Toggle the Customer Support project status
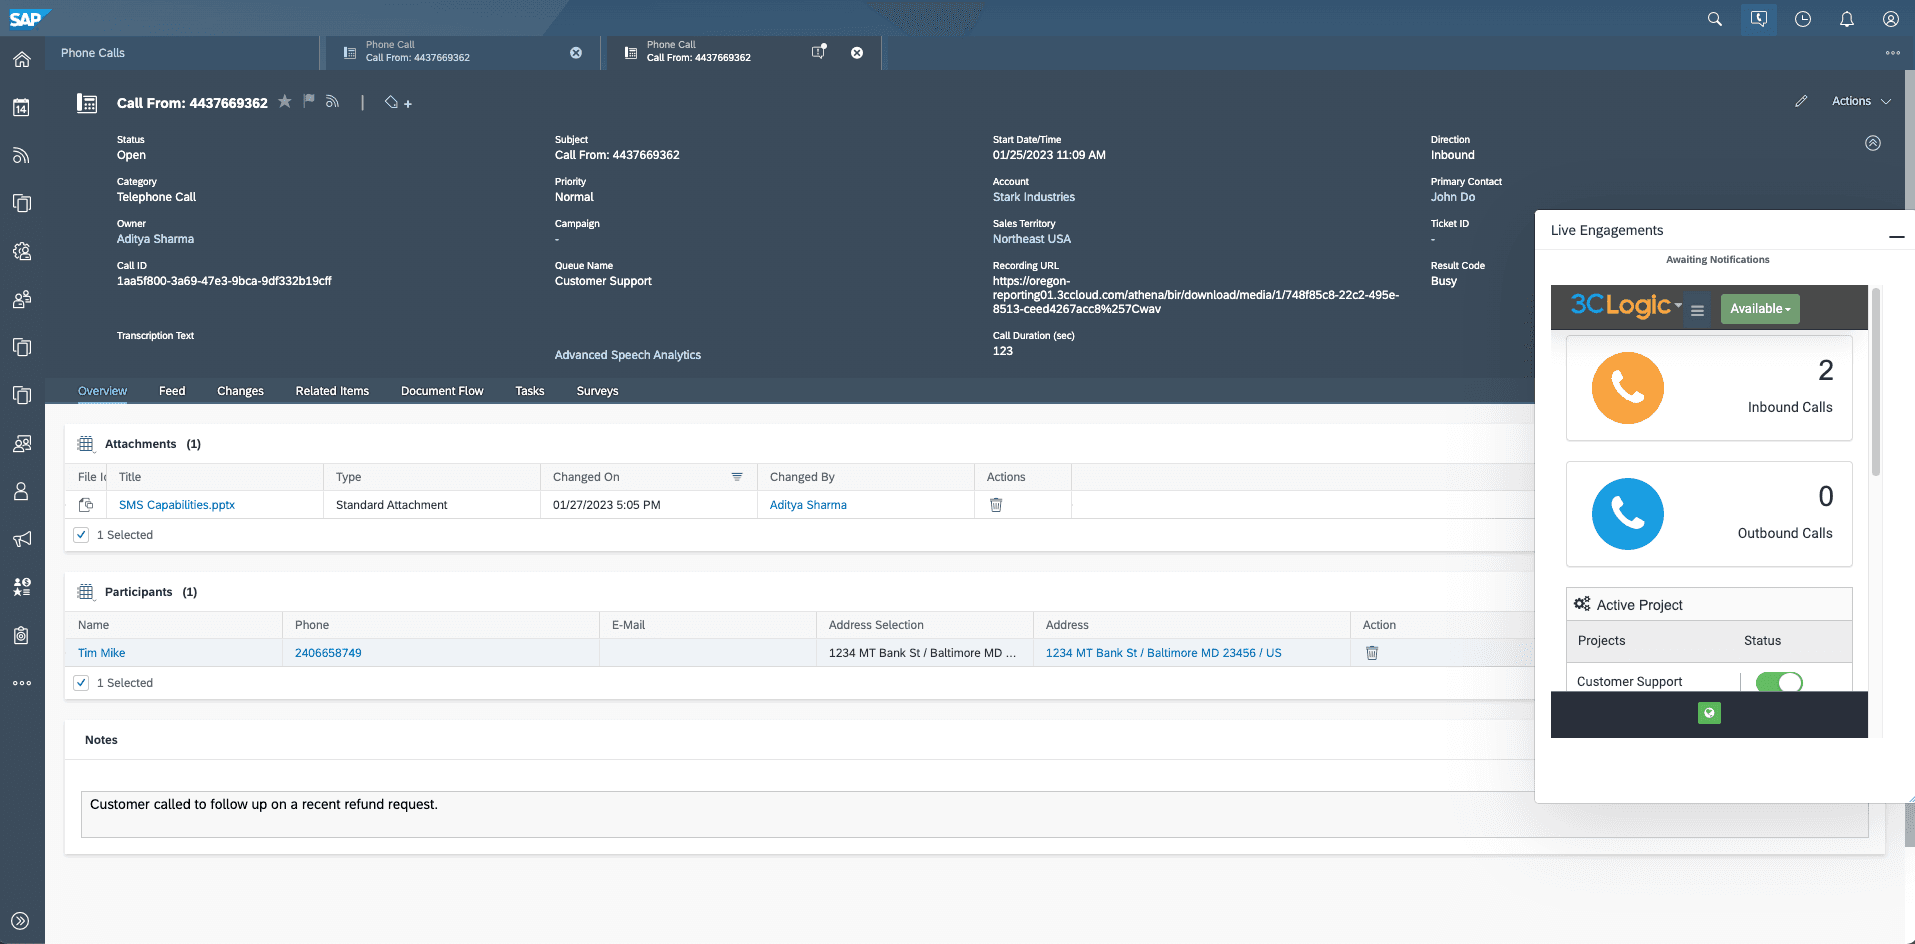The height and width of the screenshot is (944, 1915). click(1779, 682)
